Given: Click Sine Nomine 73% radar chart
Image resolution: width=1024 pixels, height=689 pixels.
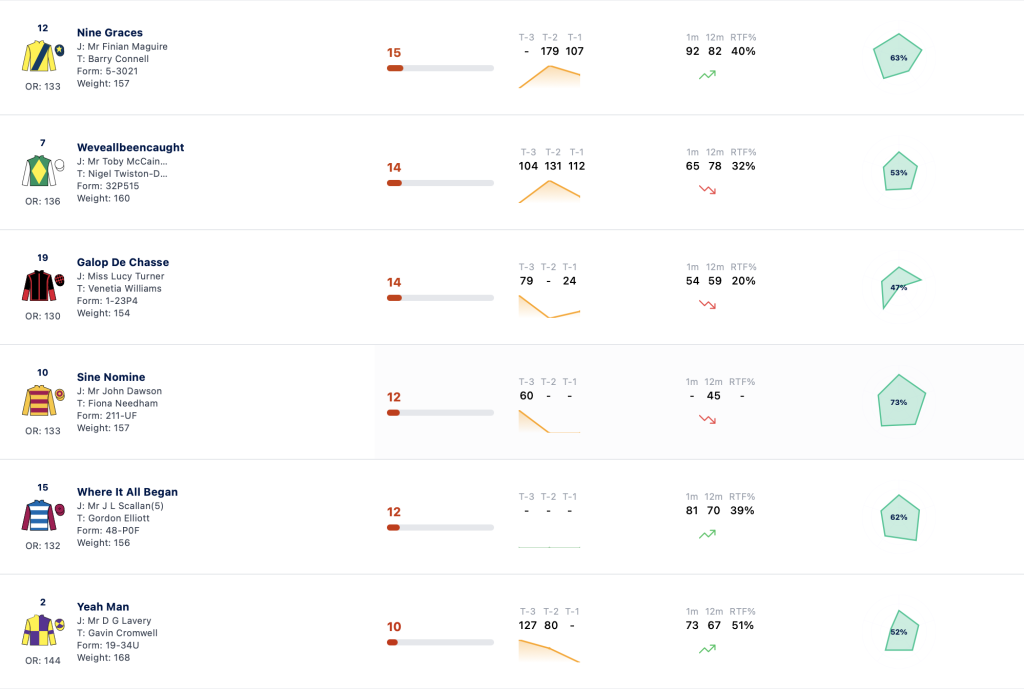Looking at the screenshot, I should [901, 400].
